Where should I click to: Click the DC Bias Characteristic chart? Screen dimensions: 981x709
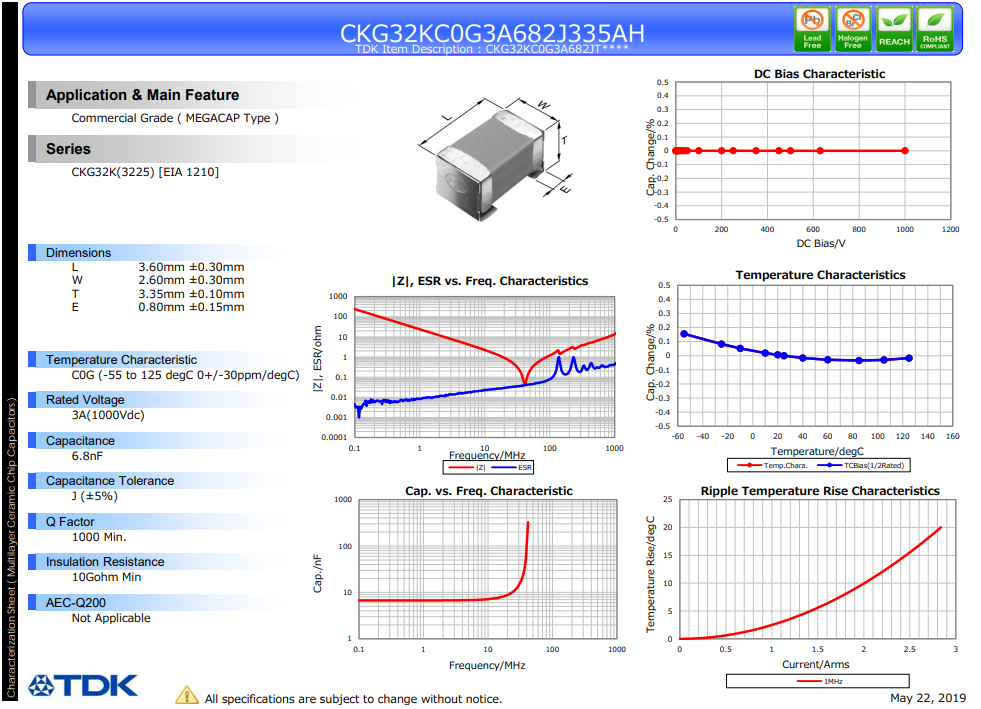[813, 150]
